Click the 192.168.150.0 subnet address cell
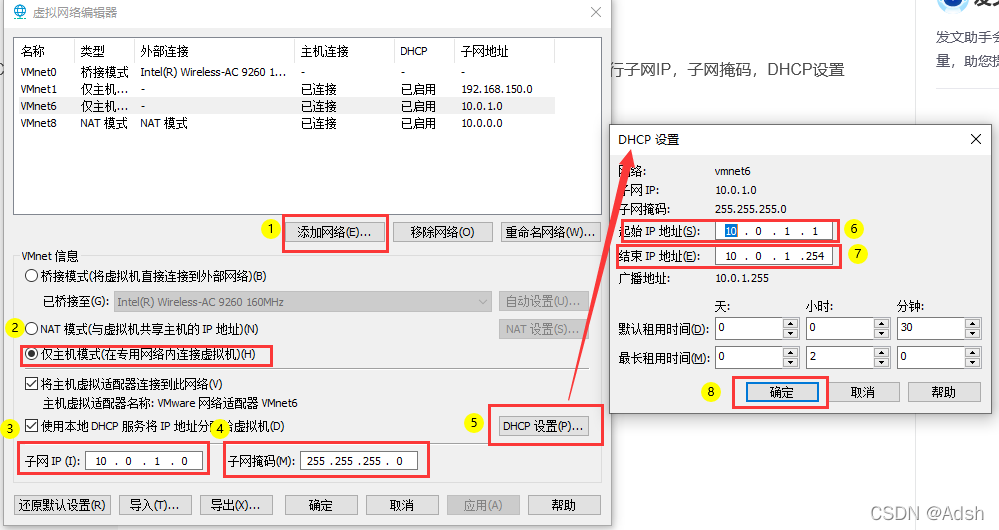The height and width of the screenshot is (530, 999). 497,89
